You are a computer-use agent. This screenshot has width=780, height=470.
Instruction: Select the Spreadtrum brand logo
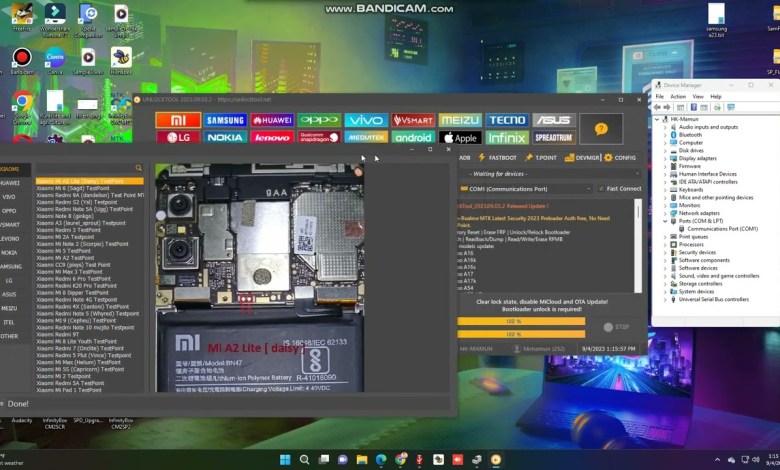point(554,137)
